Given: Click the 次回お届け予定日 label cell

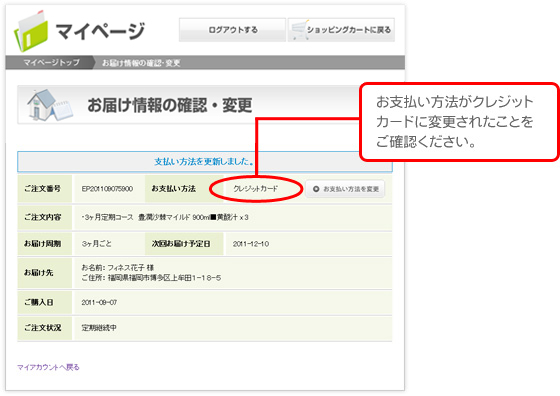Looking at the screenshot, I should coord(184,244).
